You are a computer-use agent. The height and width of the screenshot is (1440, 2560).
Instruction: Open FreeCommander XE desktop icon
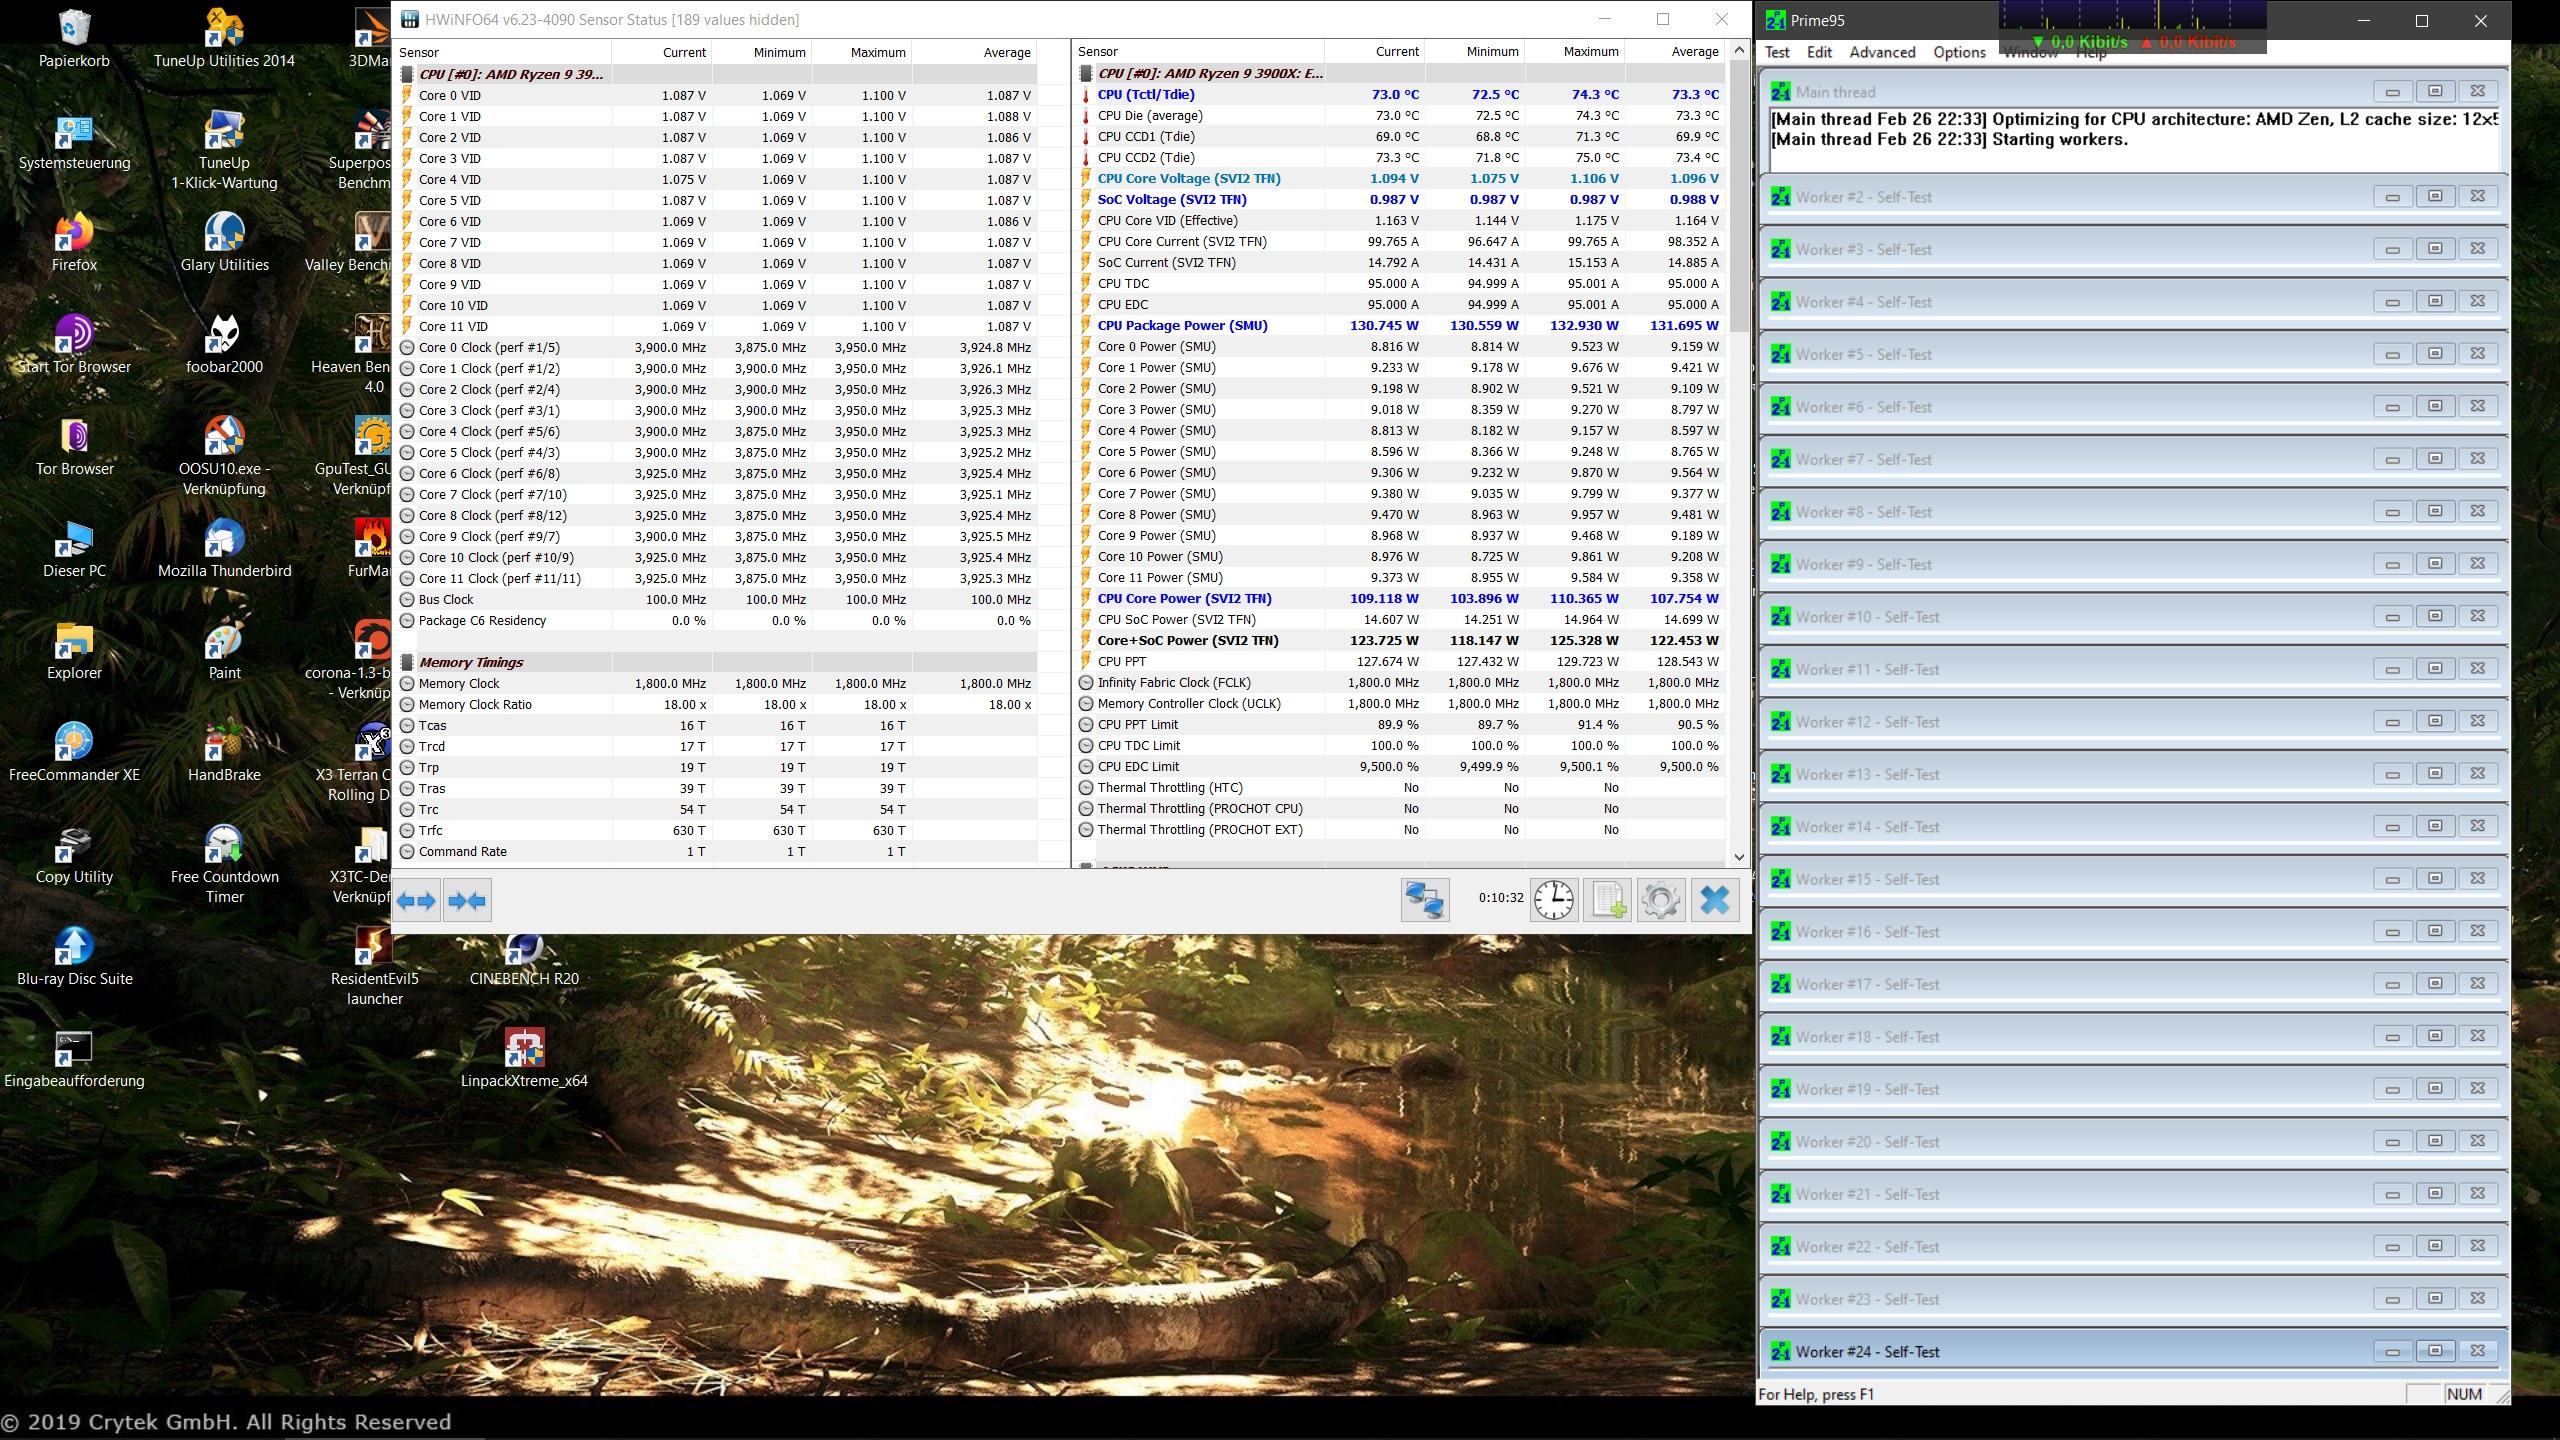click(x=74, y=755)
